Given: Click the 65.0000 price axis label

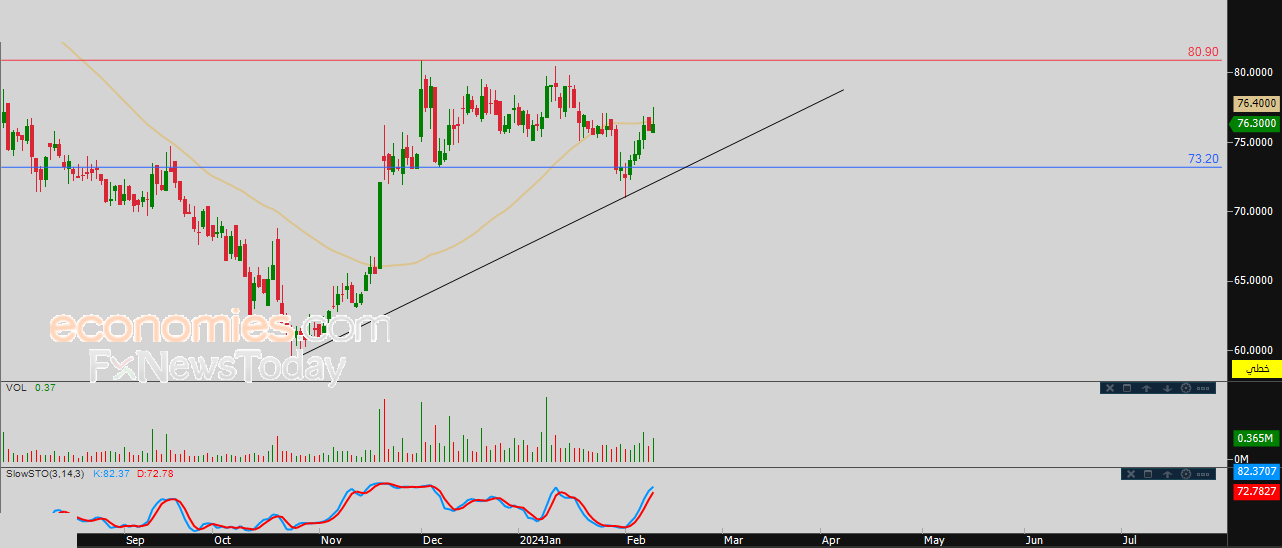Looking at the screenshot, I should [1254, 280].
